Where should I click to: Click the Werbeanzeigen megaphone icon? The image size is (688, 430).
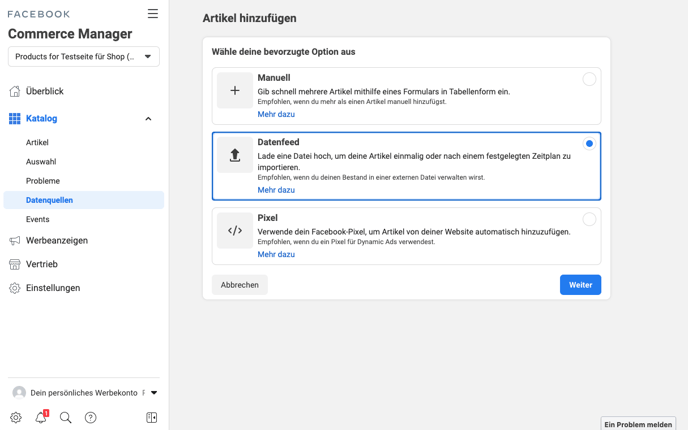pyautogui.click(x=14, y=240)
